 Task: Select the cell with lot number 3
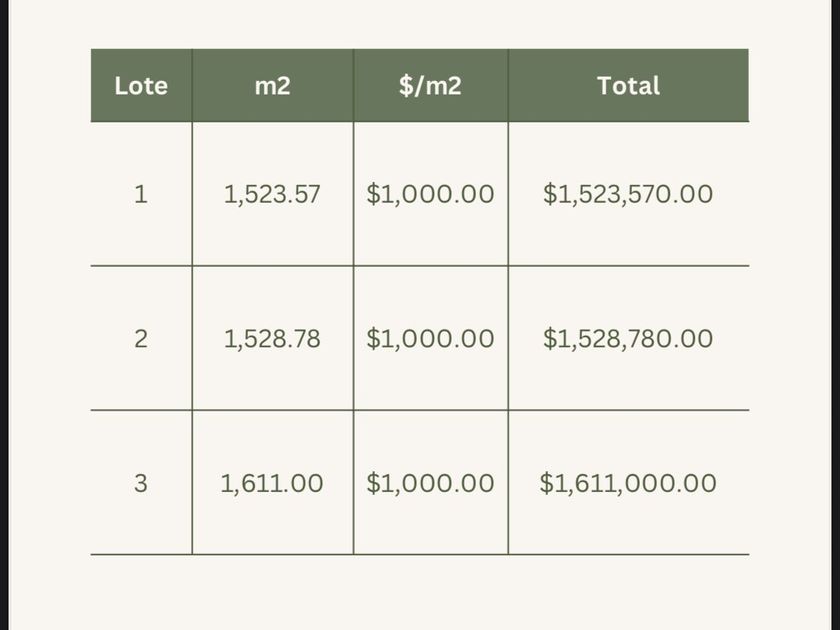[140, 483]
